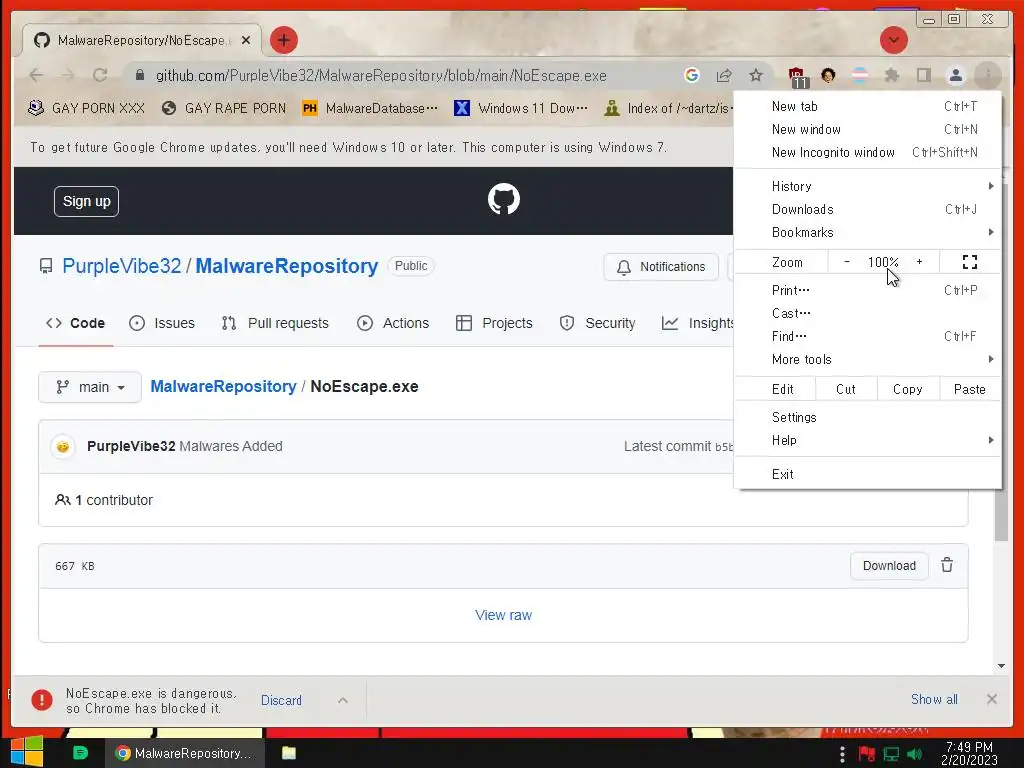1024x768 pixels.
Task: Select New Incognito window menu item
Action: [868, 152]
